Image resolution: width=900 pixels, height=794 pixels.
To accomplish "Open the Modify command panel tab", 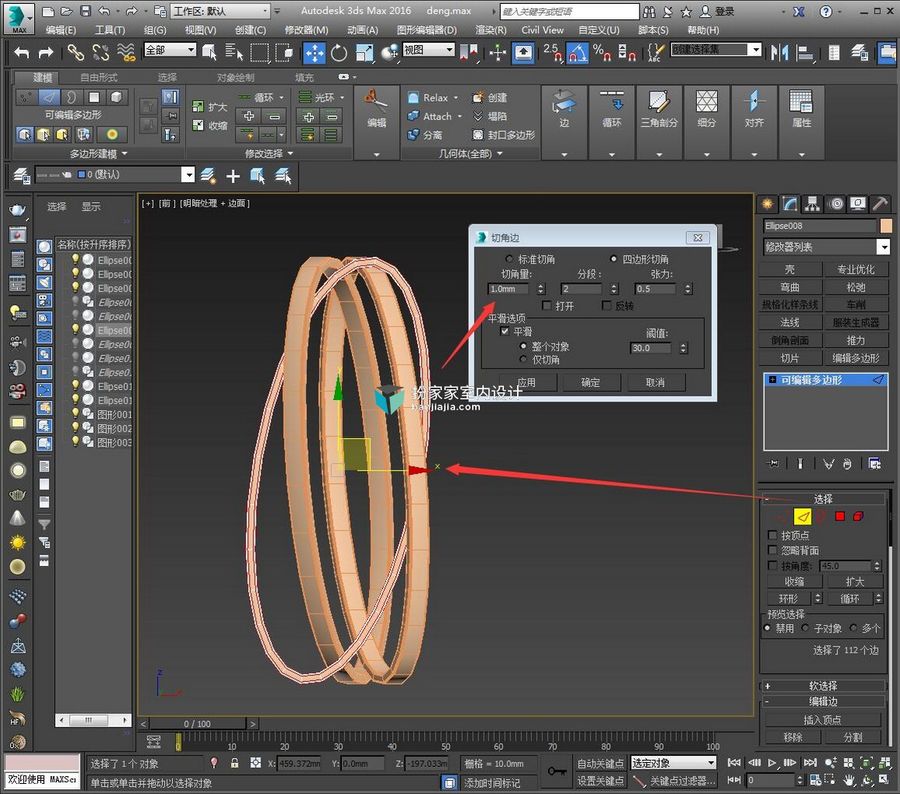I will (790, 204).
